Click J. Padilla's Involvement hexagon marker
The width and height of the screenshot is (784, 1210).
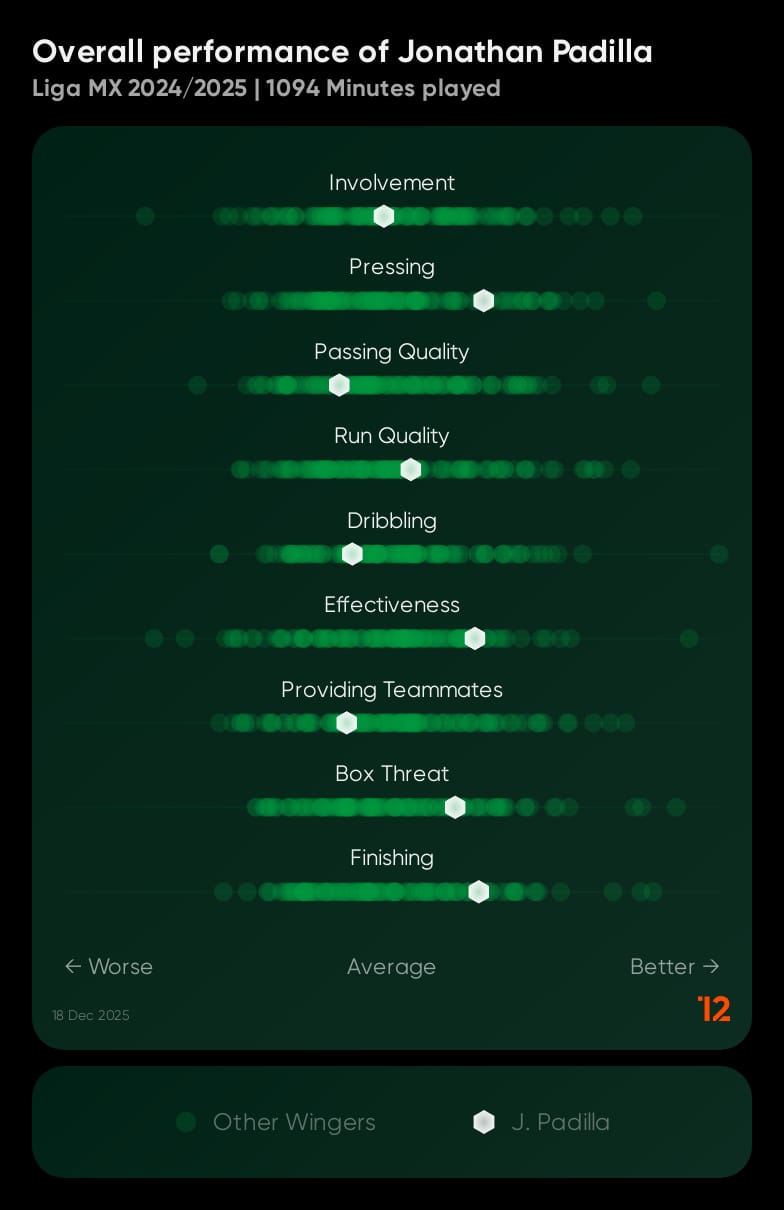click(x=384, y=216)
